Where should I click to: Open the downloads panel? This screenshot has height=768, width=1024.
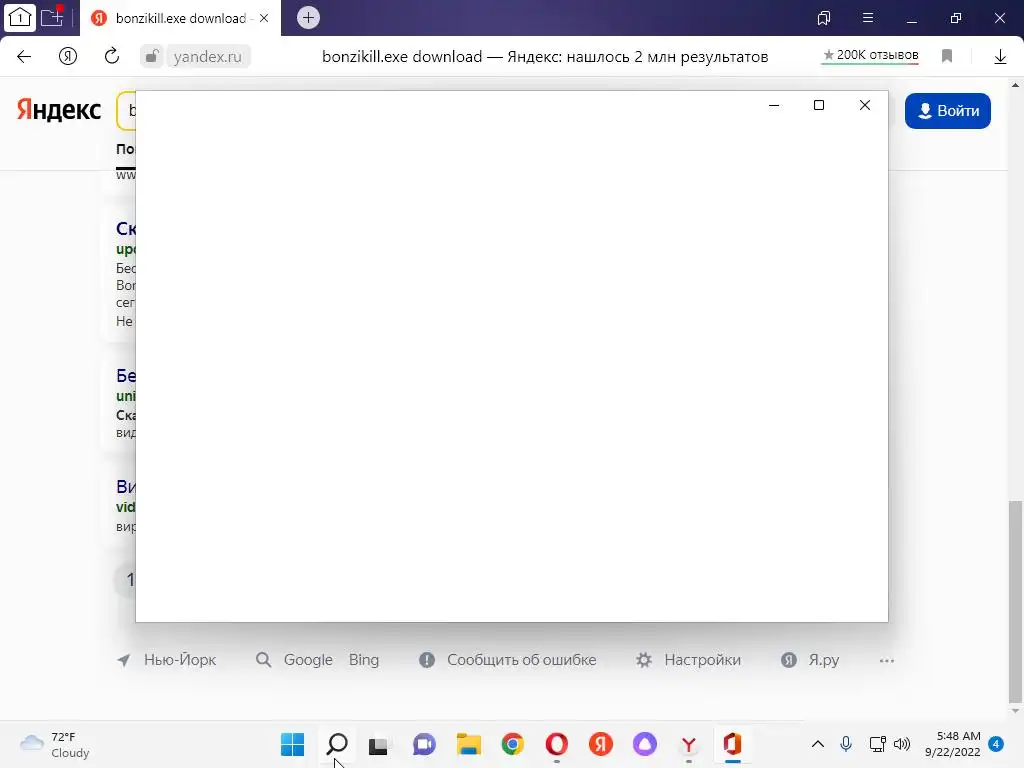pyautogui.click(x=1000, y=57)
